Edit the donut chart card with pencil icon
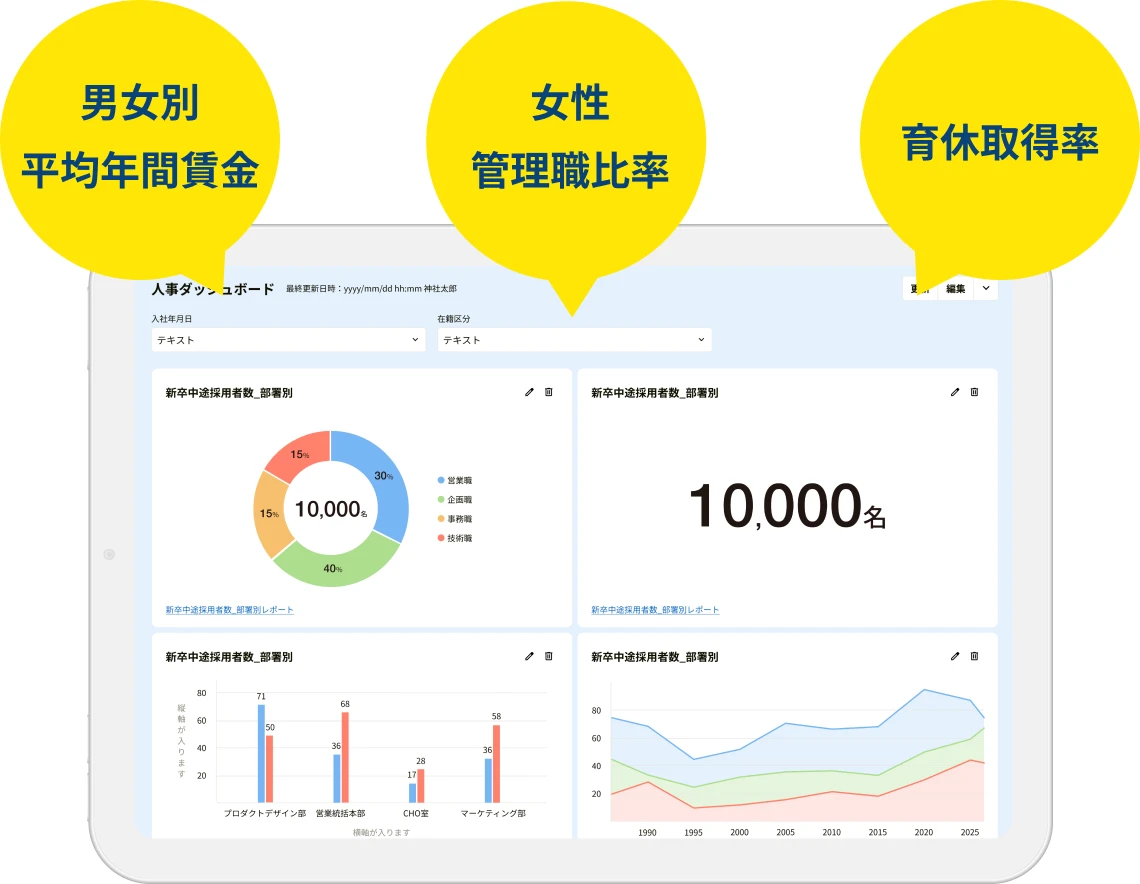1140x884 pixels. click(x=529, y=393)
